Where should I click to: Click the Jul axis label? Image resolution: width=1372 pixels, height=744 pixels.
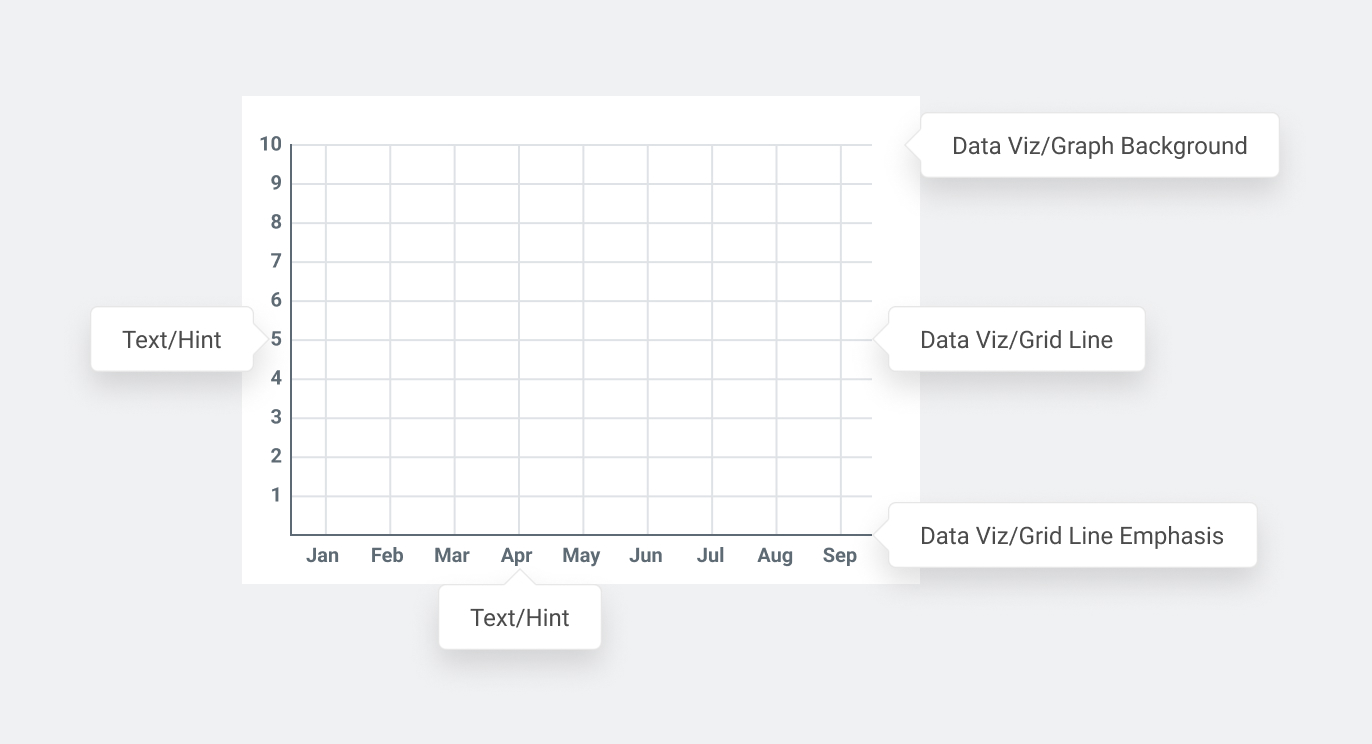coord(710,556)
